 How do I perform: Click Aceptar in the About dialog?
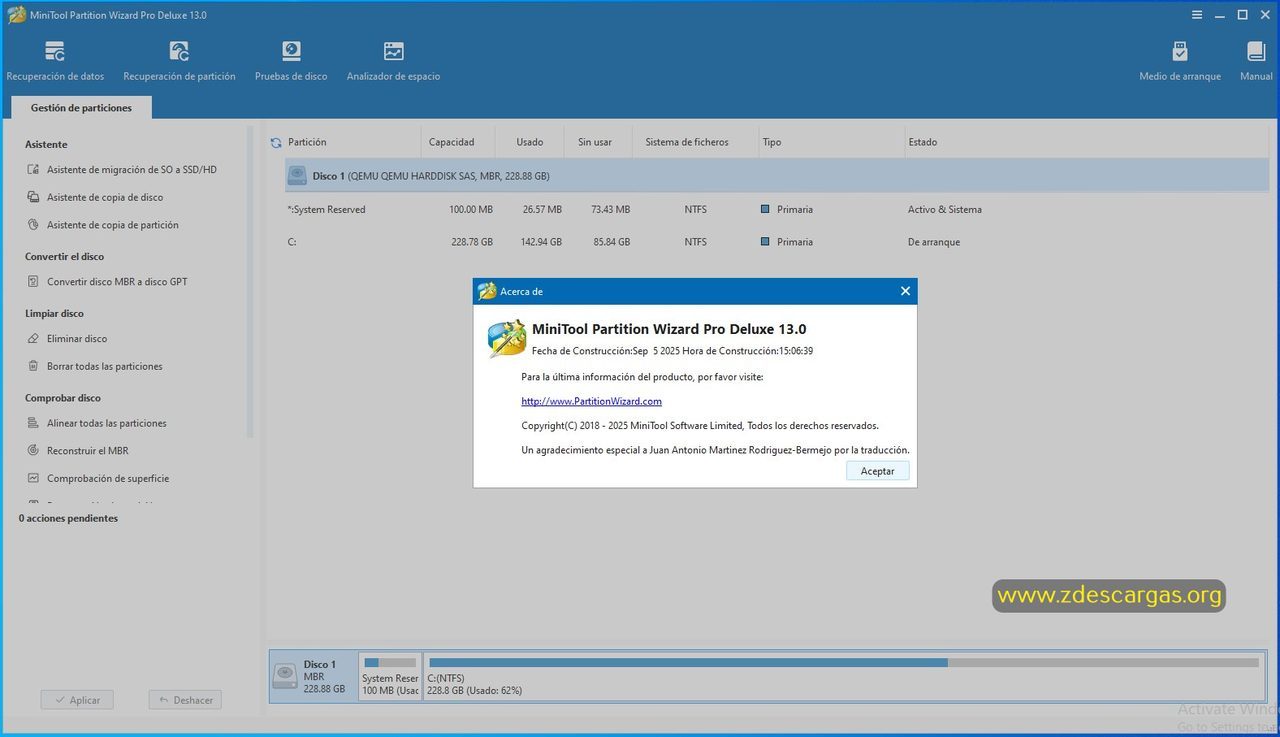(878, 471)
